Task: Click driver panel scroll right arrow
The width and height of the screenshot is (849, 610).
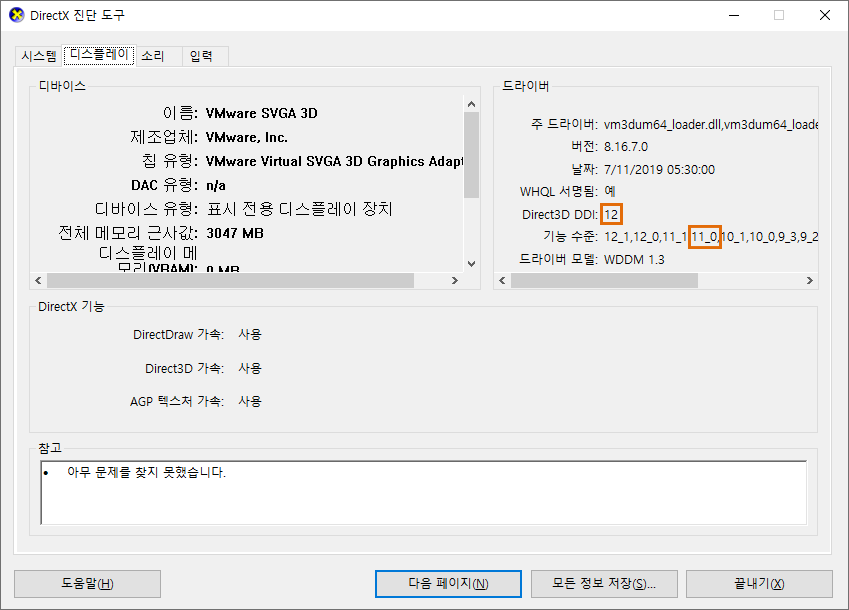Action: pos(809,280)
